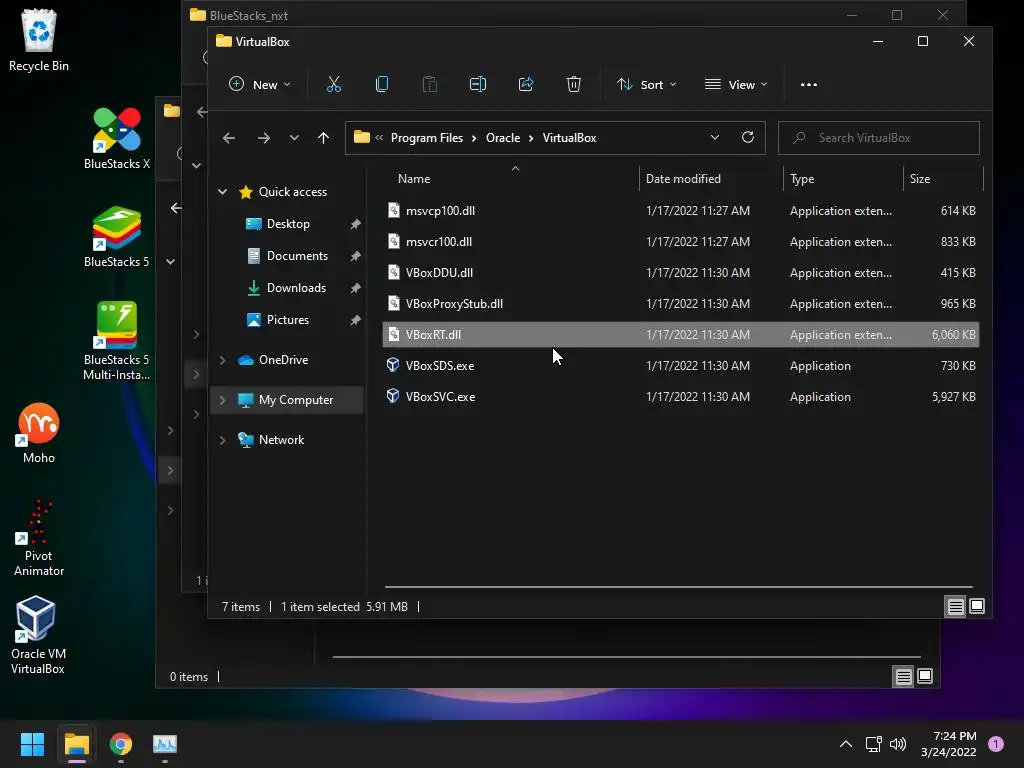Screen dimensions: 1024x768
Task: Click the Rename icon in toolbar
Action: [x=478, y=84]
